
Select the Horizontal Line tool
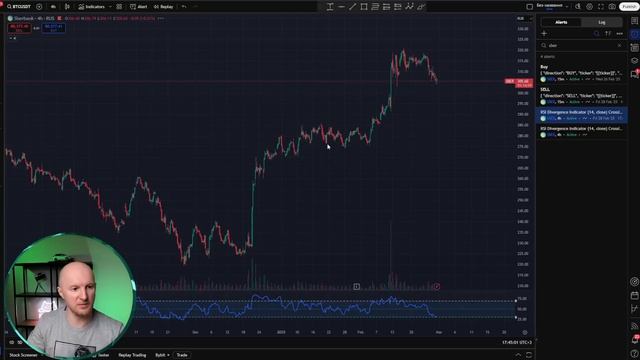[341, 7]
